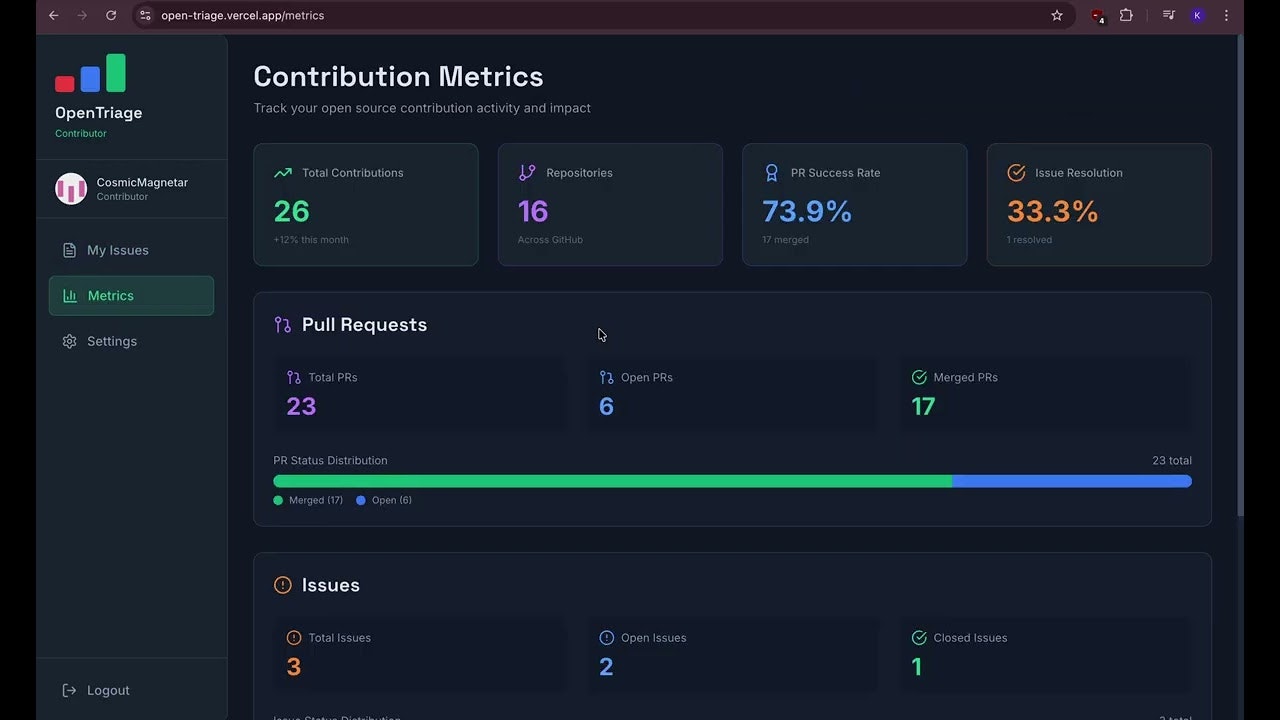Click the browser forward arrow

[x=82, y=15]
